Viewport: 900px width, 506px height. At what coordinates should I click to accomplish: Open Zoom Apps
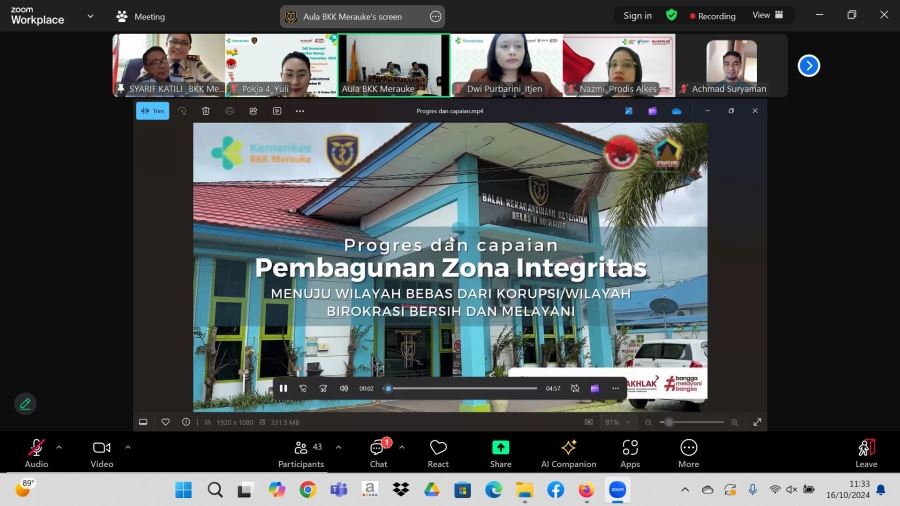click(630, 452)
